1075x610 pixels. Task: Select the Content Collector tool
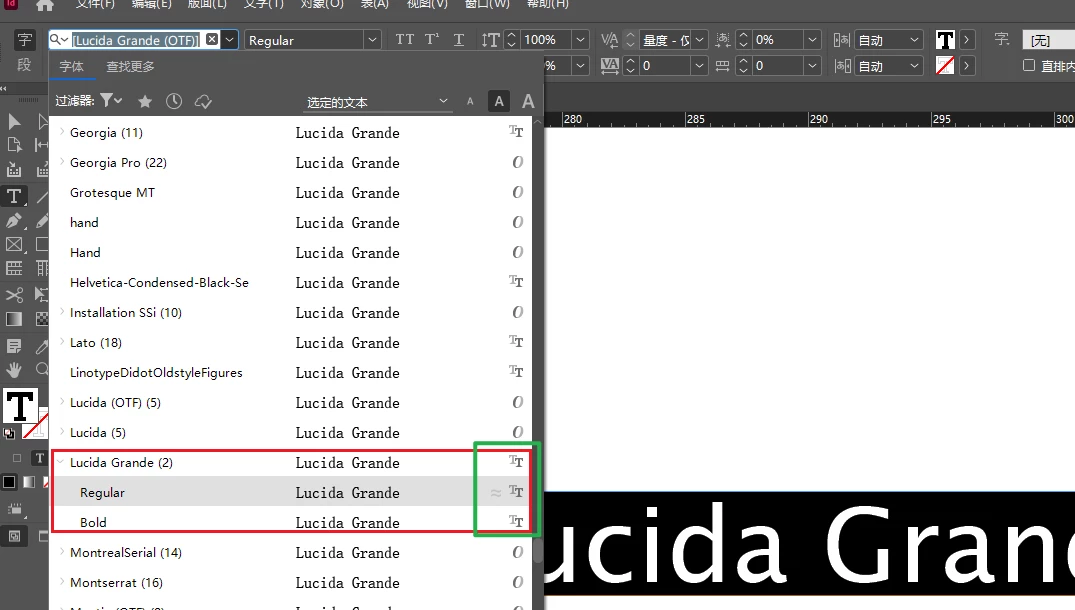point(14,169)
